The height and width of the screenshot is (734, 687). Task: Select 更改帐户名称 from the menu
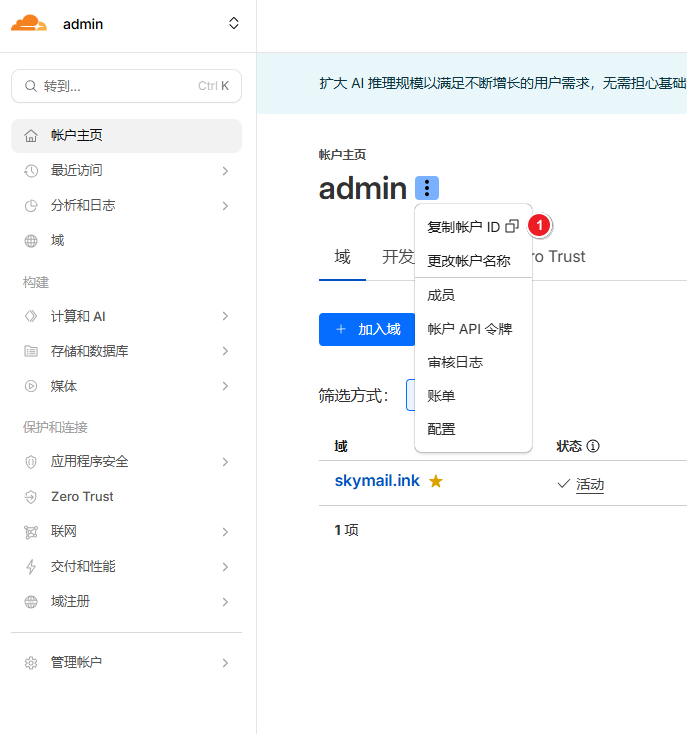click(x=469, y=261)
